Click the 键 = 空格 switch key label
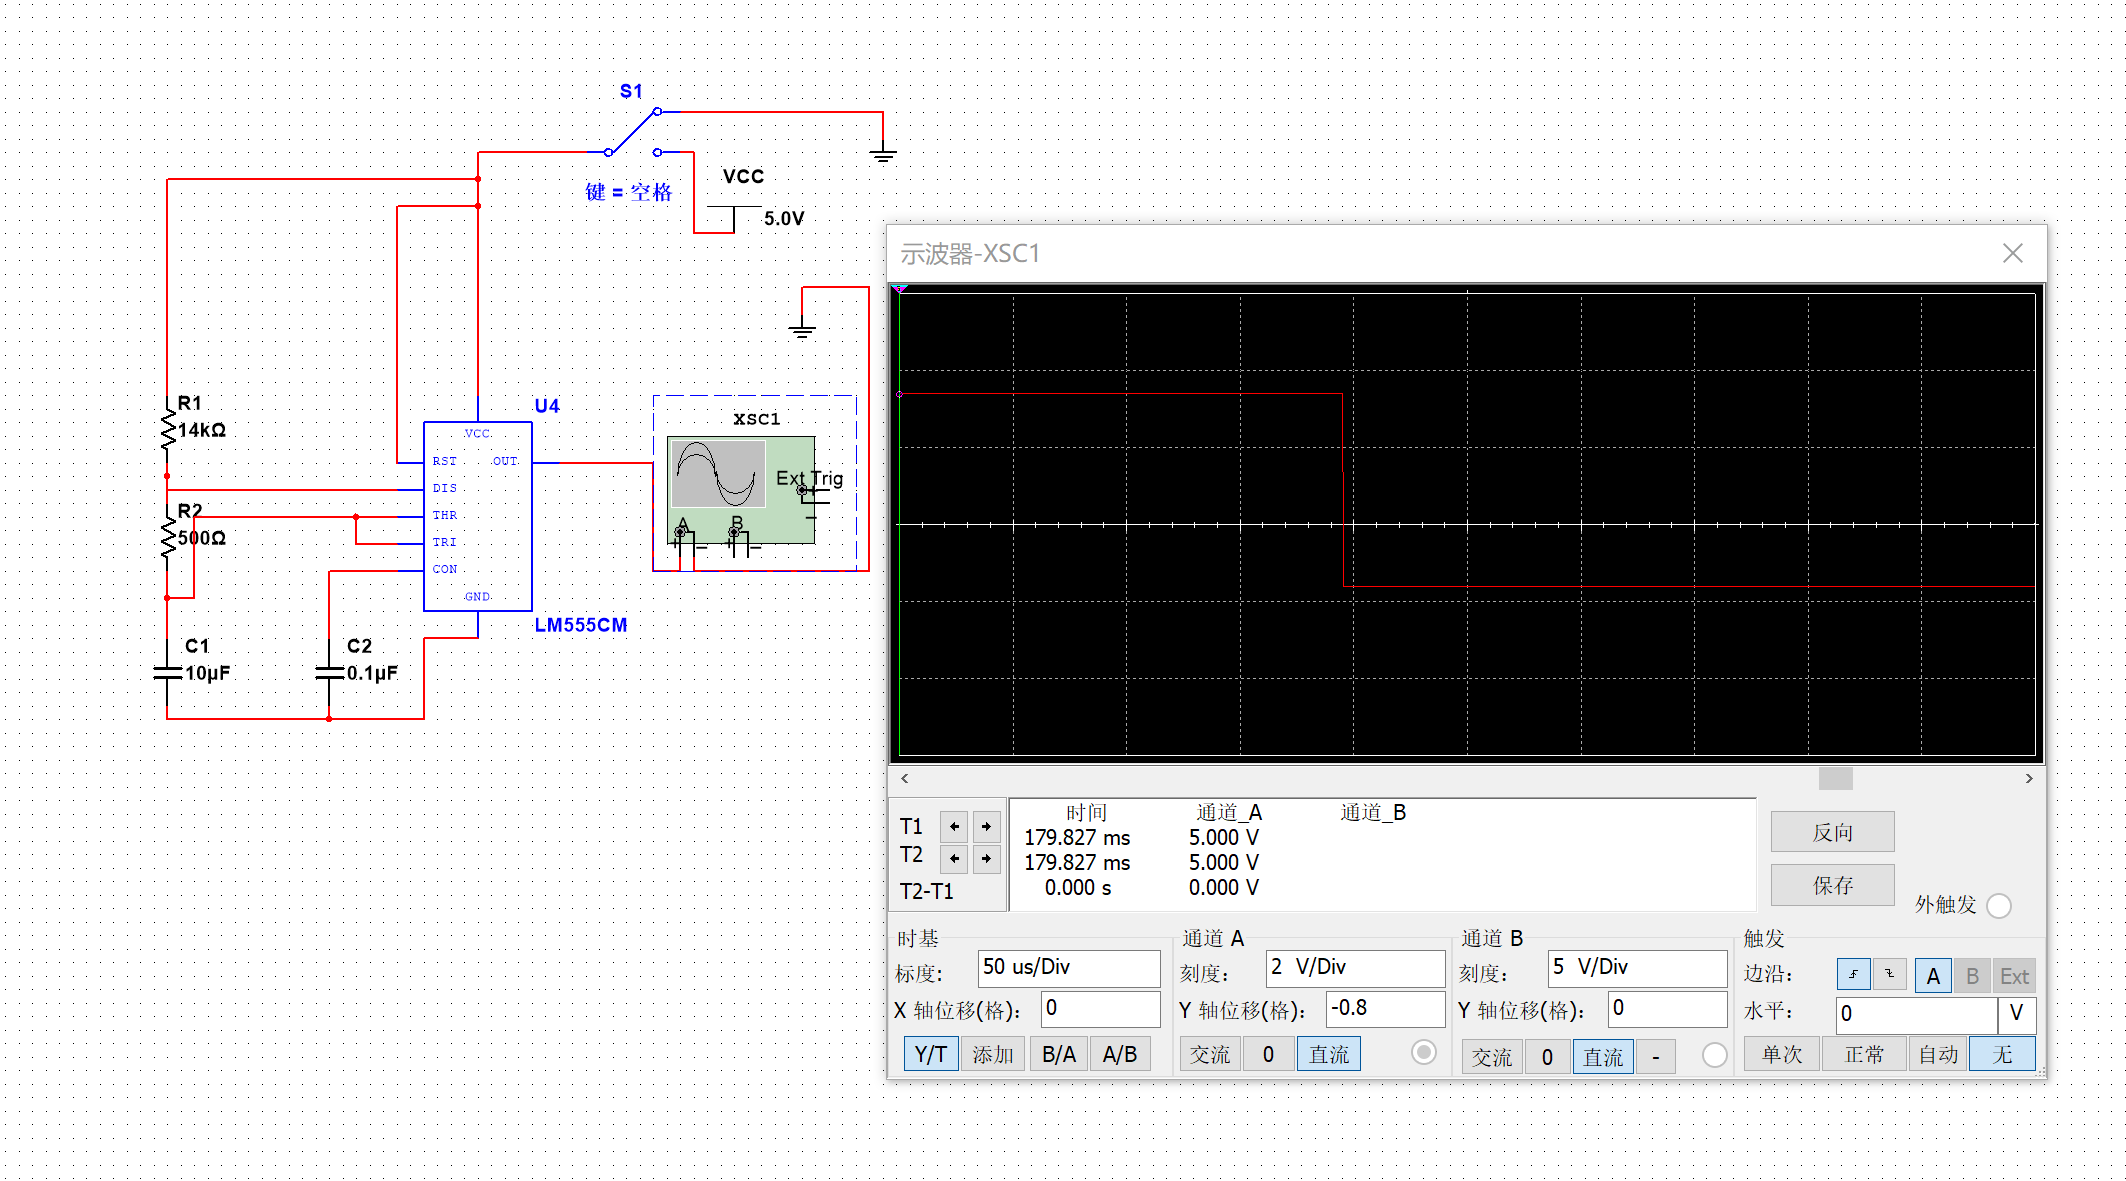Viewport: 2126px width, 1181px height. pos(629,192)
